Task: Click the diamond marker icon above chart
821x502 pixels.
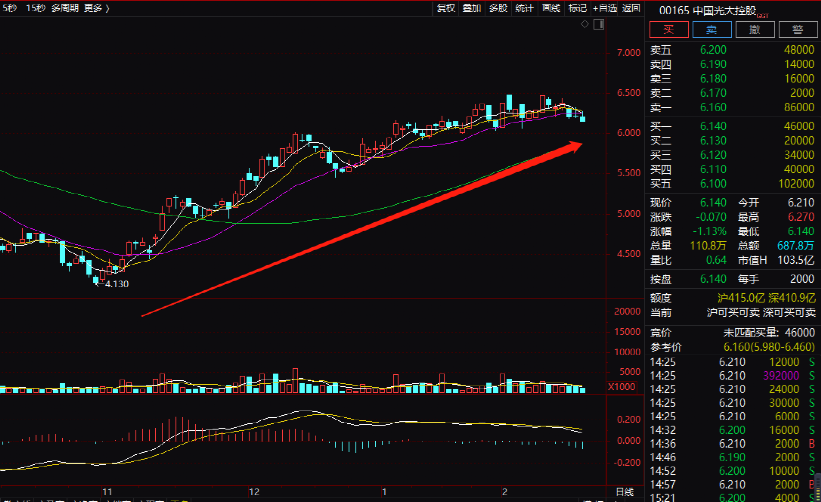Action: [x=585, y=24]
